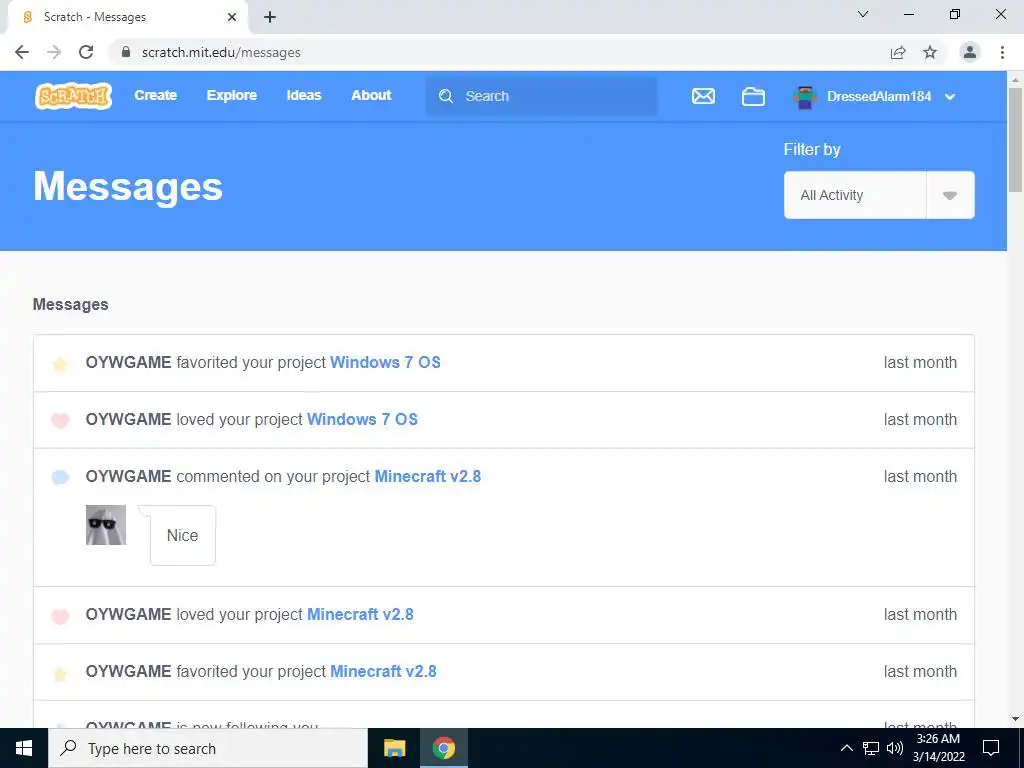The height and width of the screenshot is (768, 1024).
Task: Close the Scratch - Messages tab
Action: [232, 17]
